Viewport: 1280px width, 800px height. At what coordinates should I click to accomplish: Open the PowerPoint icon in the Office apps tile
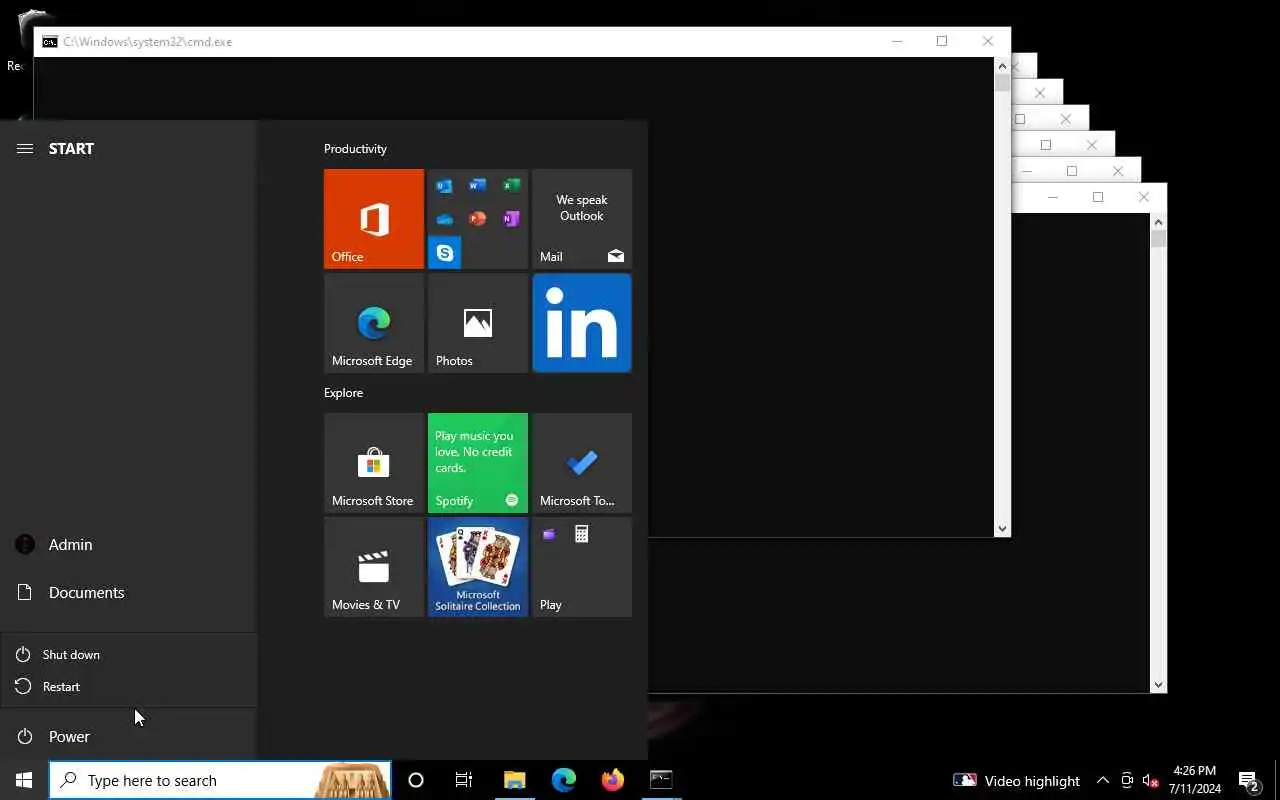coord(478,219)
